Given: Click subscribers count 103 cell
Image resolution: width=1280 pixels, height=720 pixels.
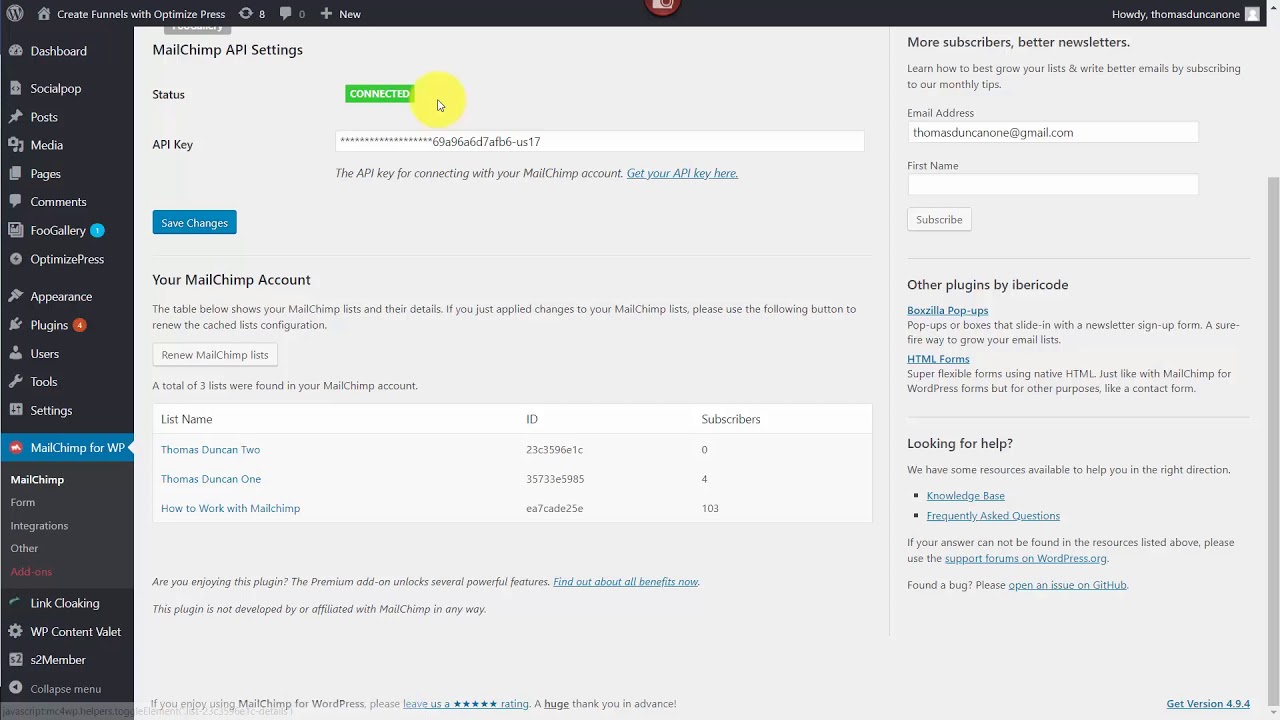Looking at the screenshot, I should 710,508.
